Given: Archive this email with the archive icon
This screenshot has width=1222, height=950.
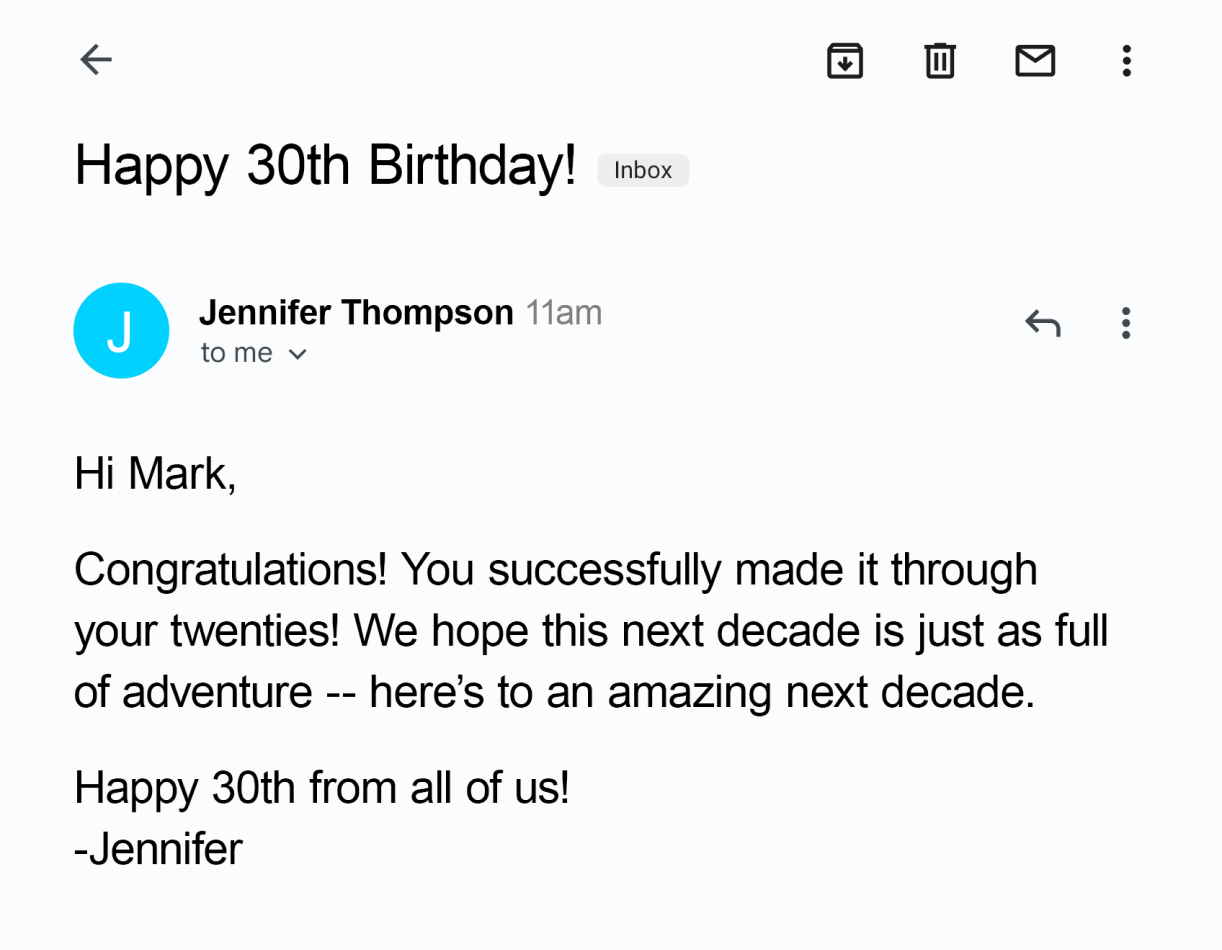Looking at the screenshot, I should pos(845,61).
